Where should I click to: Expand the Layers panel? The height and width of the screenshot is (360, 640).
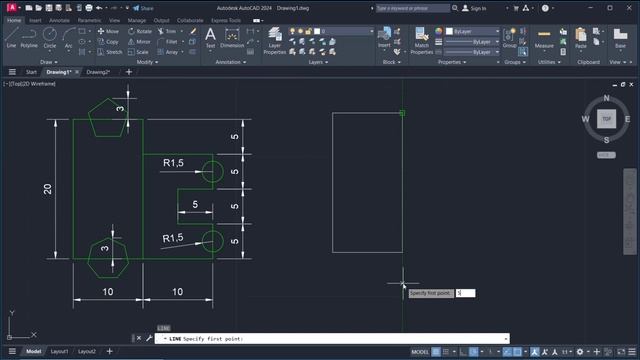(318, 62)
